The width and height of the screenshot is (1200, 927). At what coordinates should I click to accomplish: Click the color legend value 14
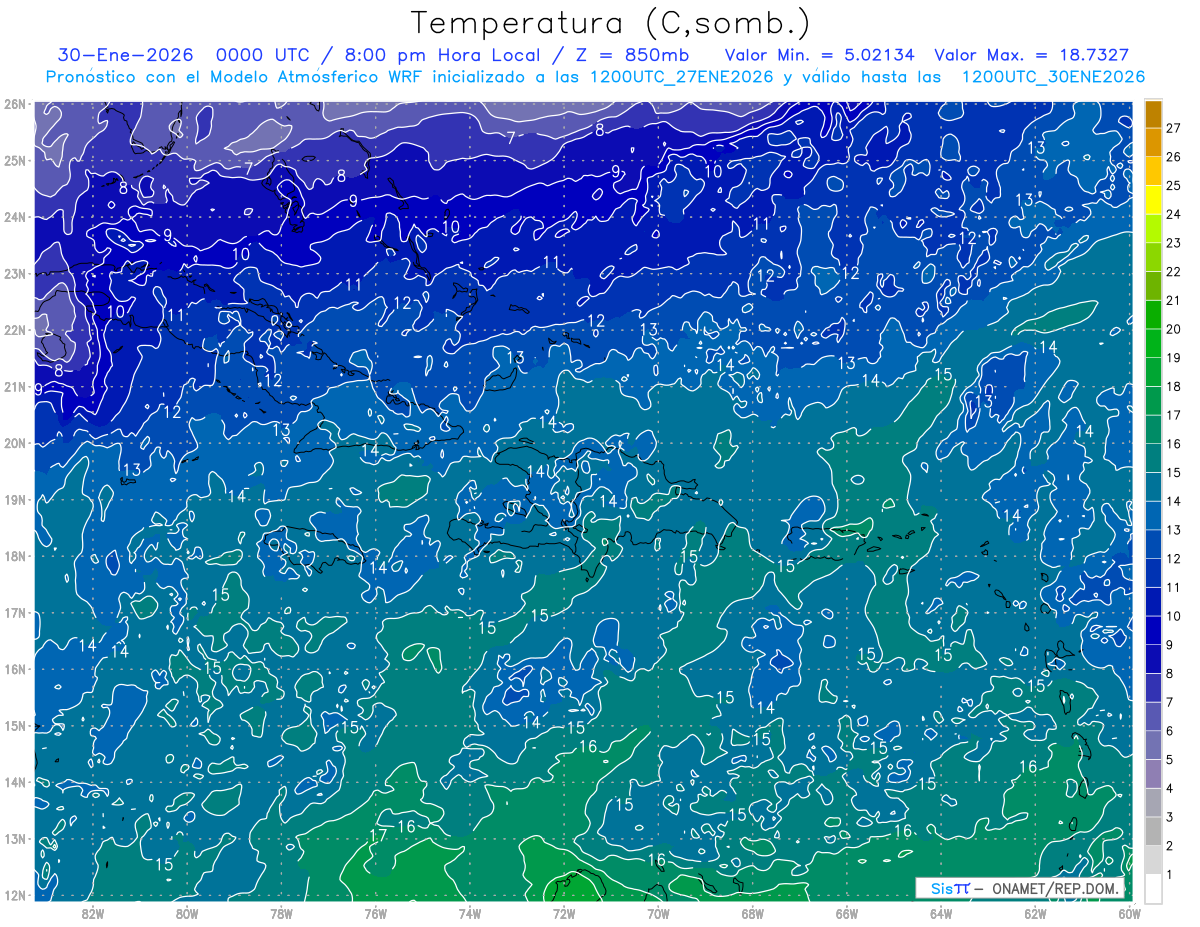click(x=1173, y=501)
